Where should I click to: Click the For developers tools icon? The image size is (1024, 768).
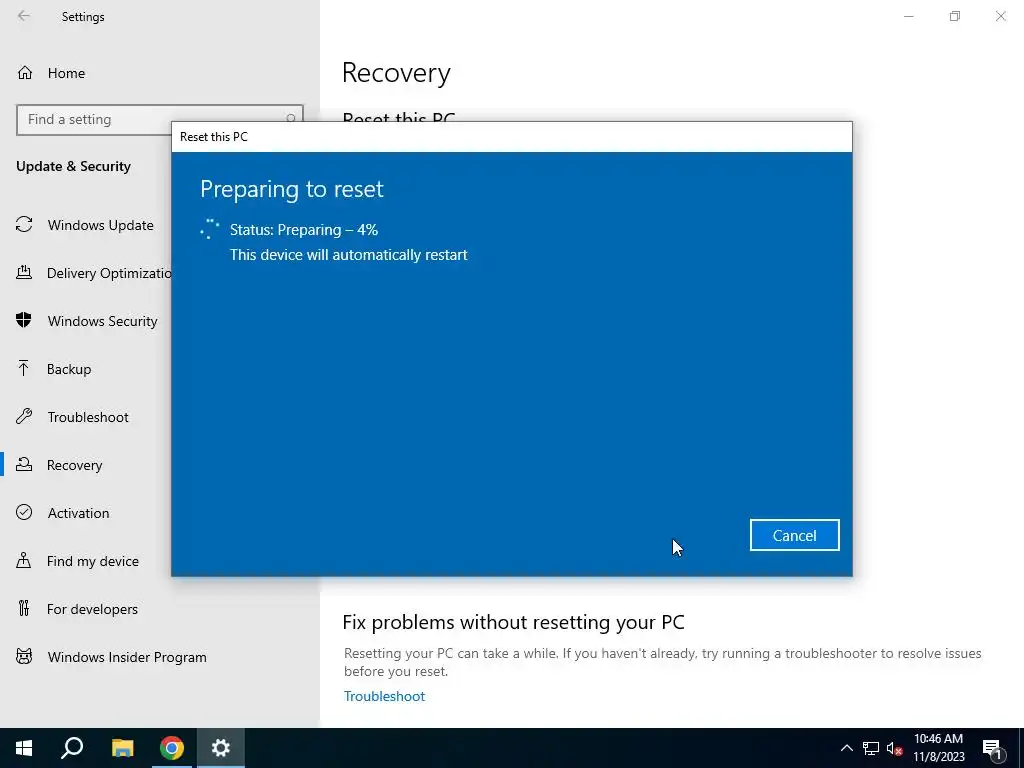[x=24, y=609]
